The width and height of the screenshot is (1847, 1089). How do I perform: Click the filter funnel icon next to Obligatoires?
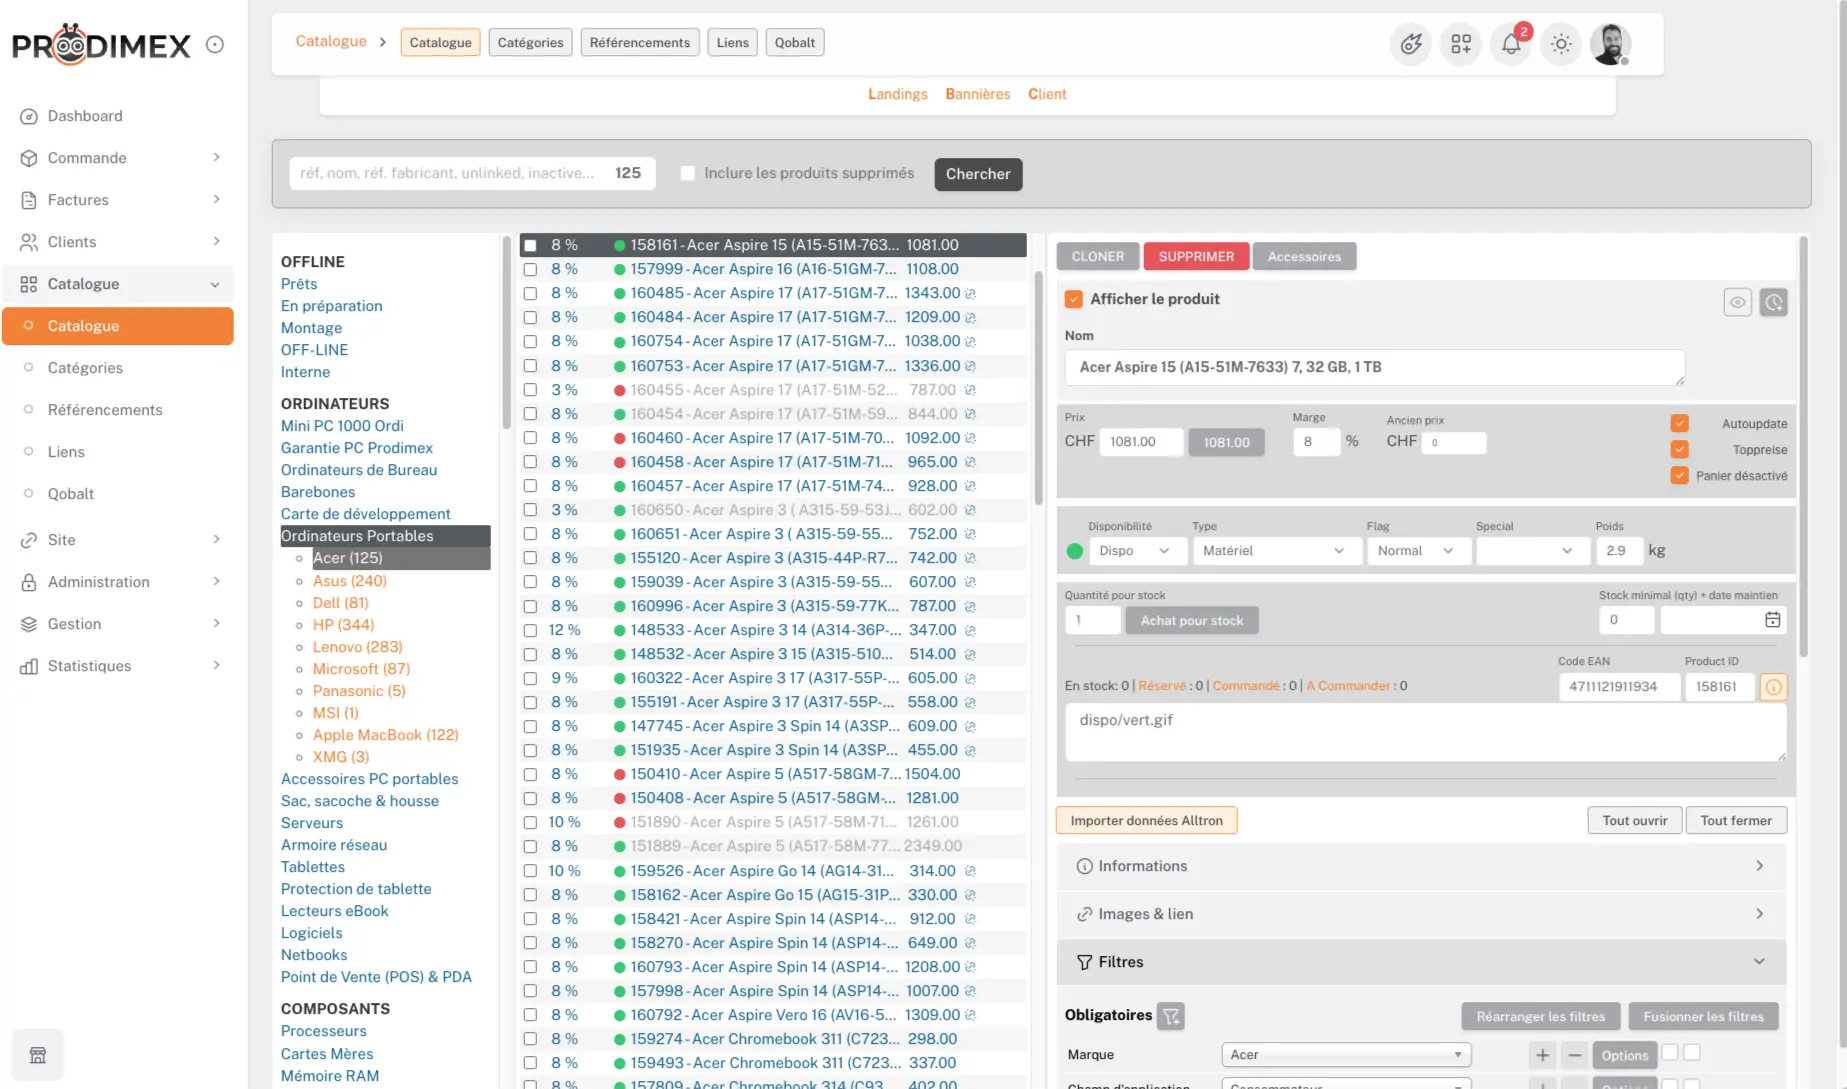pyautogui.click(x=1171, y=1017)
